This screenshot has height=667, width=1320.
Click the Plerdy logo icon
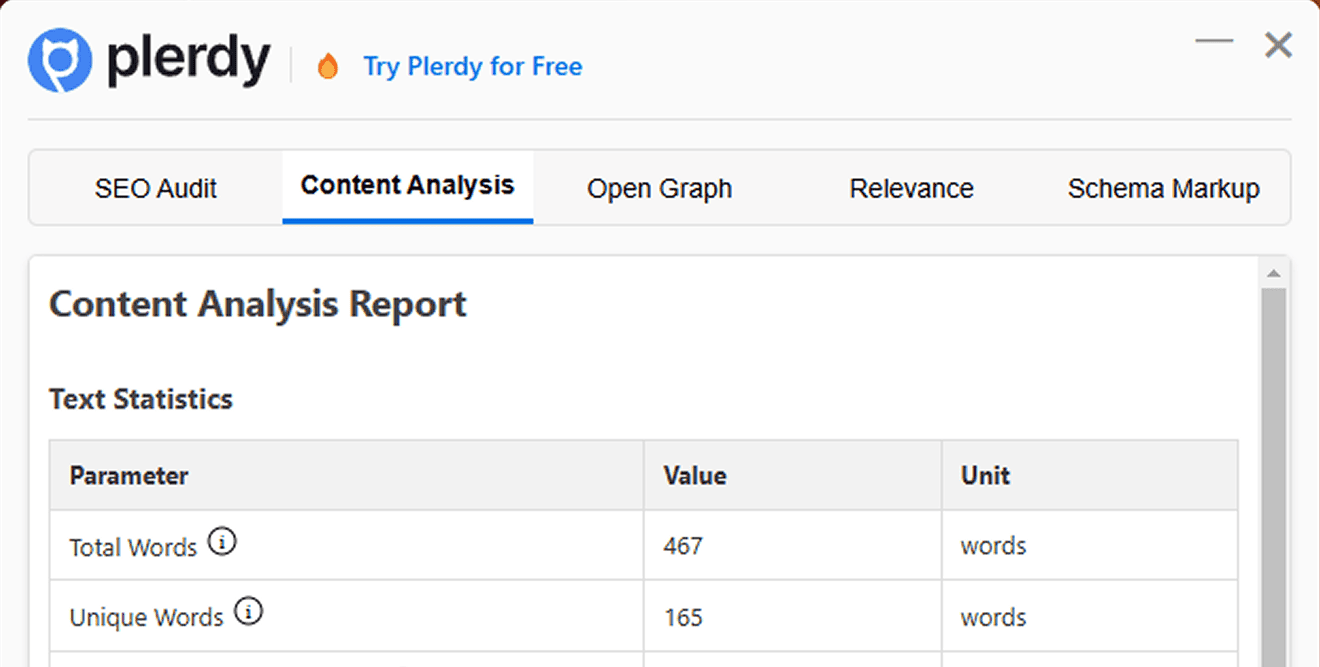(x=58, y=59)
